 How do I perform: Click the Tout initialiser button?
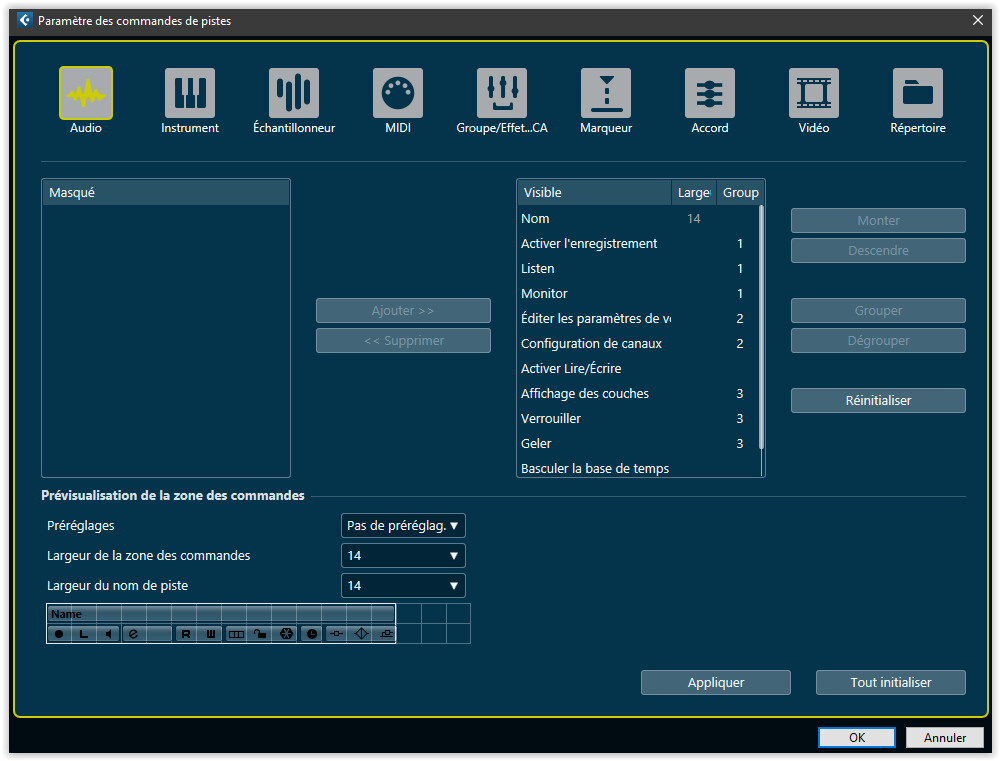[890, 683]
